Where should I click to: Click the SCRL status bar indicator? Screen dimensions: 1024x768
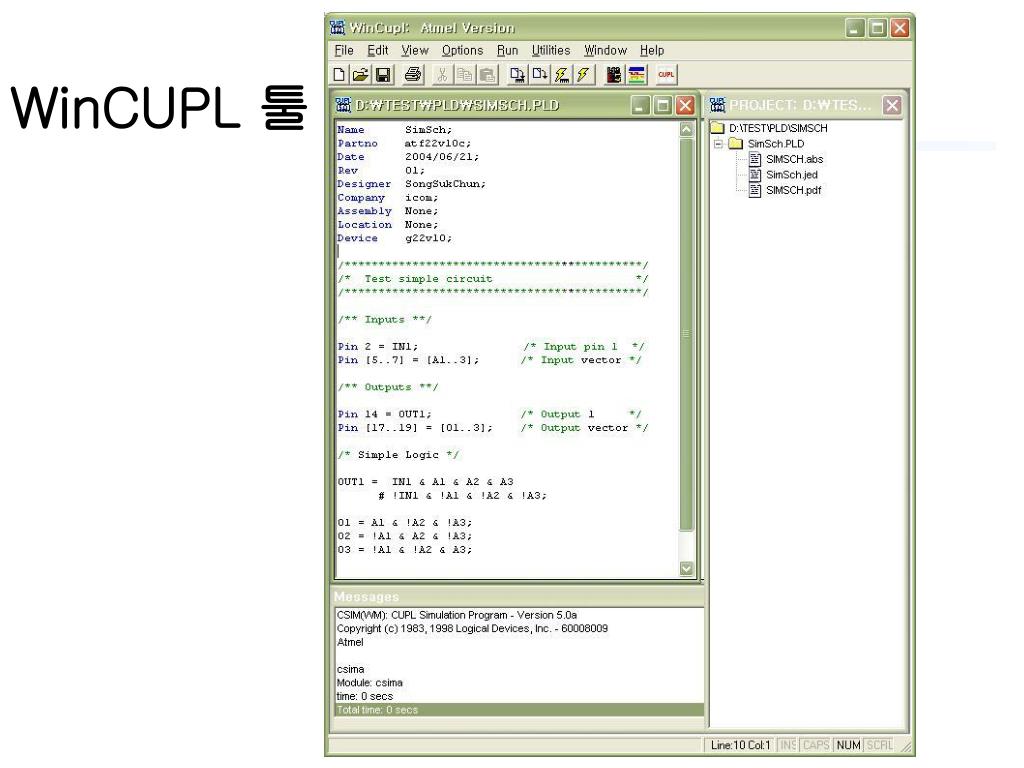tap(879, 745)
